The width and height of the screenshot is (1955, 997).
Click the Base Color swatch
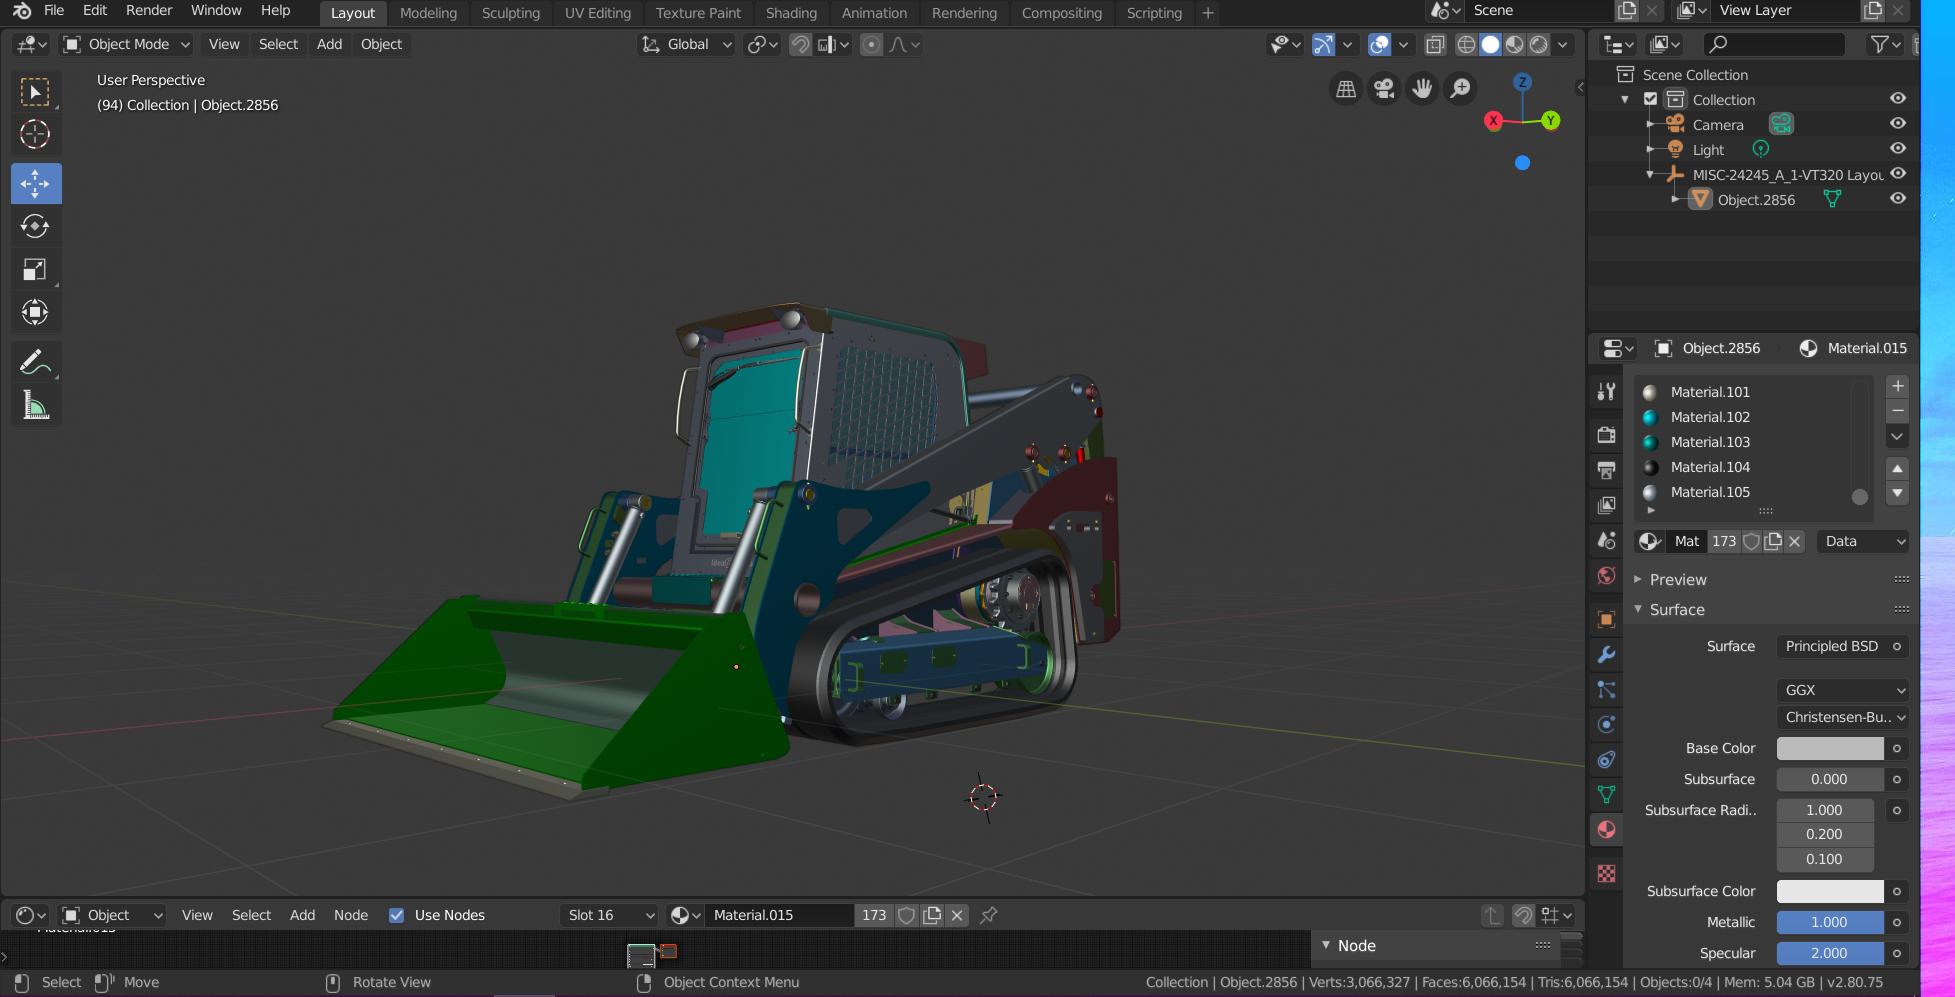[x=1830, y=748]
